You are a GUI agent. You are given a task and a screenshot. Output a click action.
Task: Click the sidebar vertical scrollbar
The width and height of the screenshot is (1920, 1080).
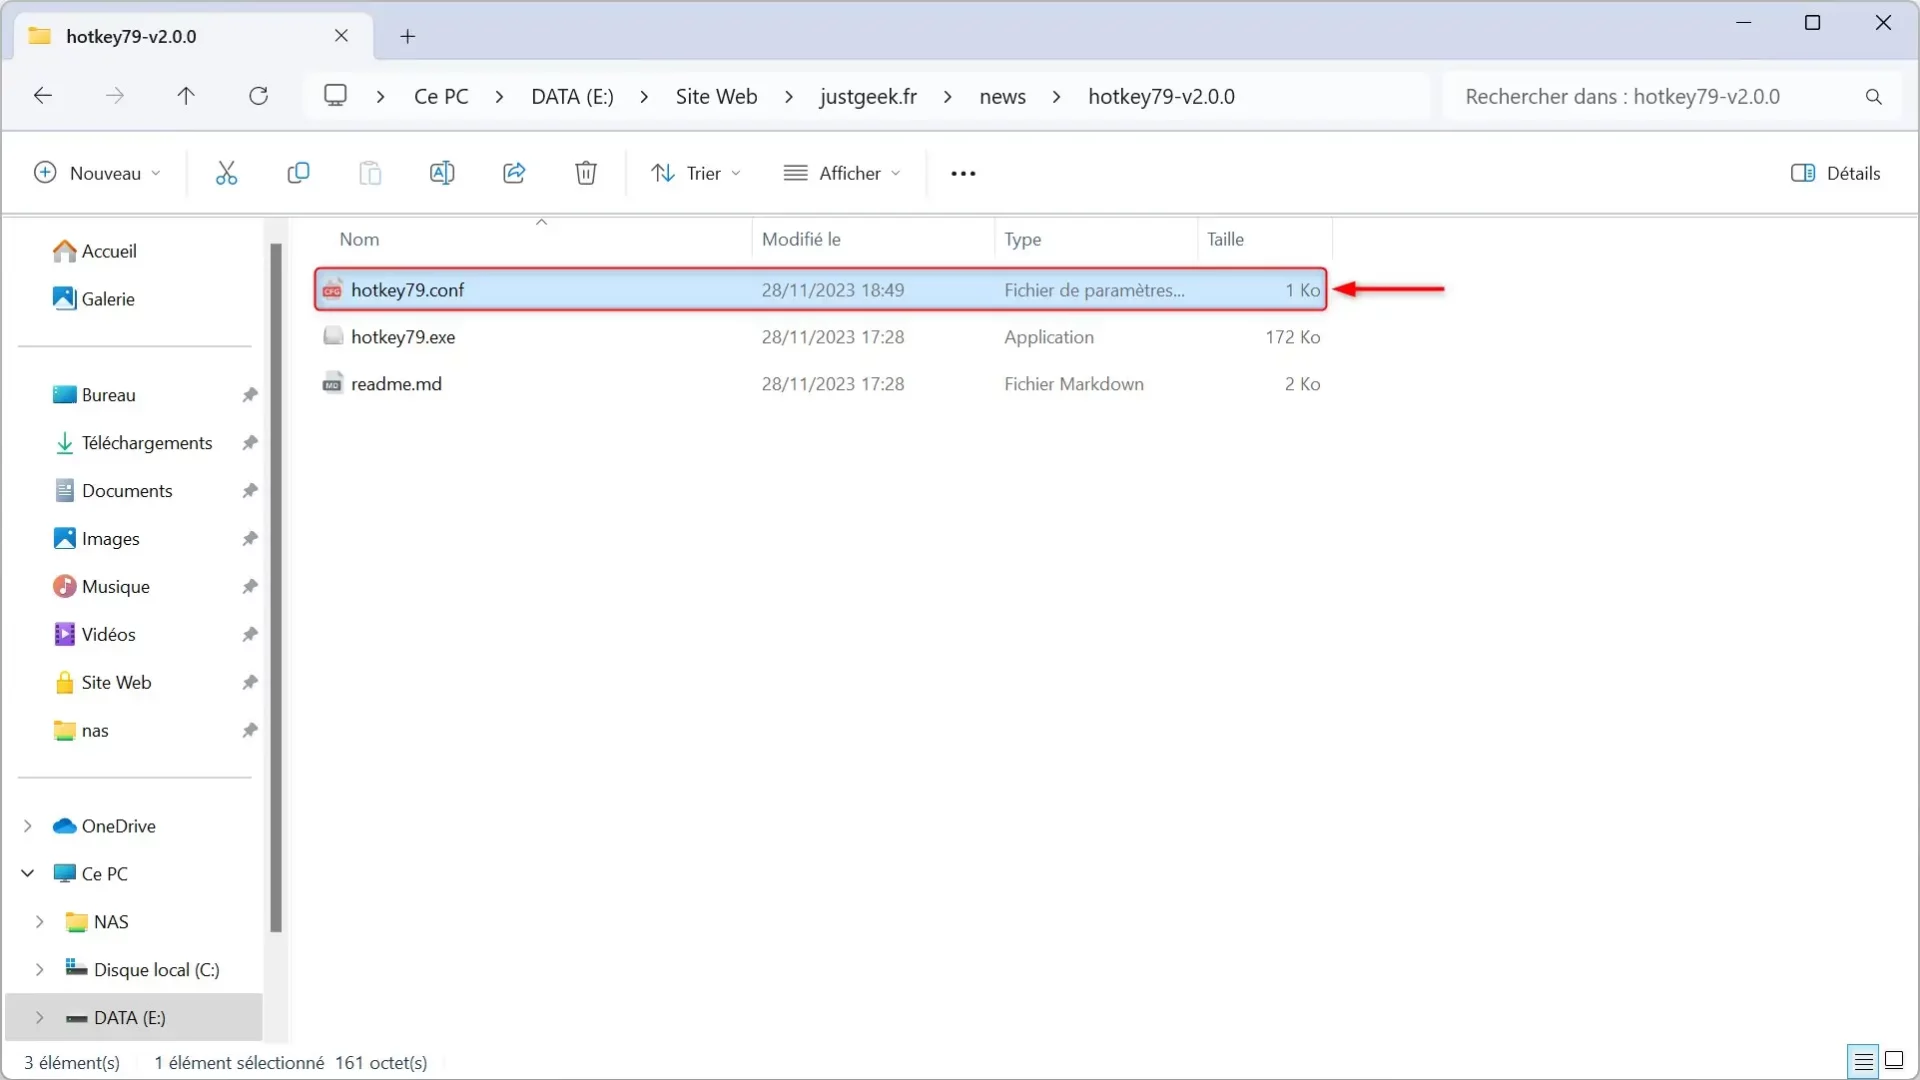276,588
